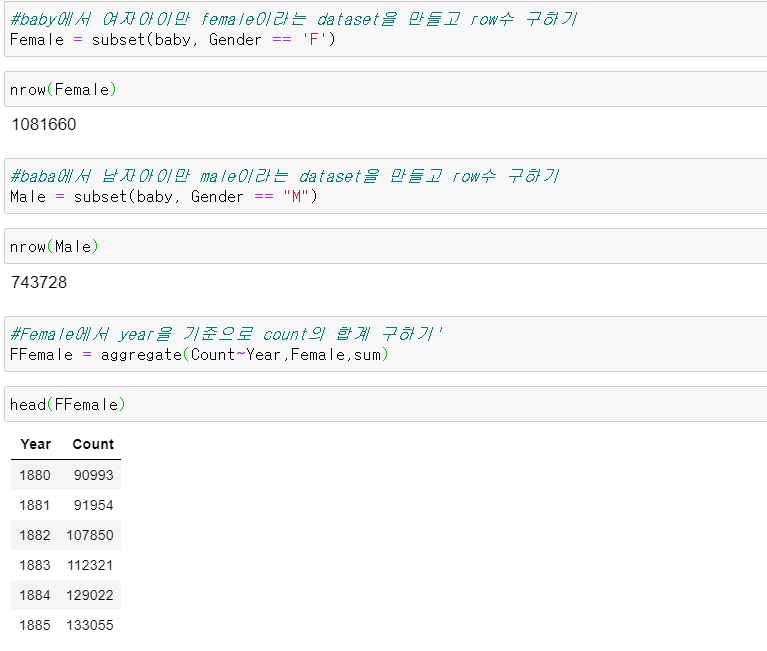Click the count value 112321
767x651 pixels.
[90, 565]
